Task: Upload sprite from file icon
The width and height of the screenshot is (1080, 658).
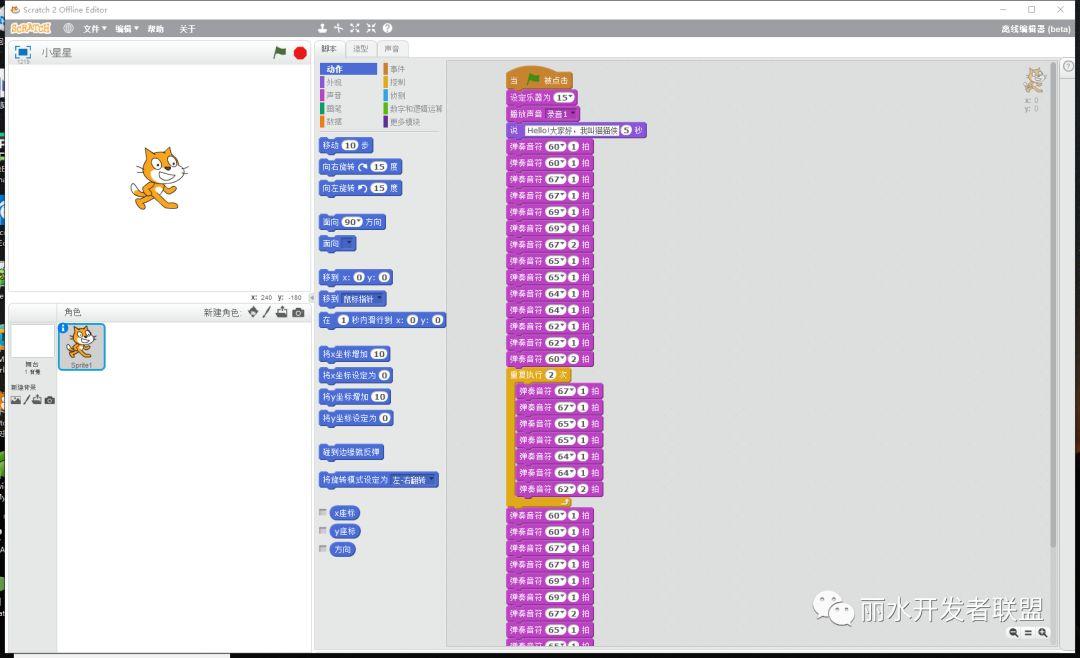Action: [x=282, y=312]
